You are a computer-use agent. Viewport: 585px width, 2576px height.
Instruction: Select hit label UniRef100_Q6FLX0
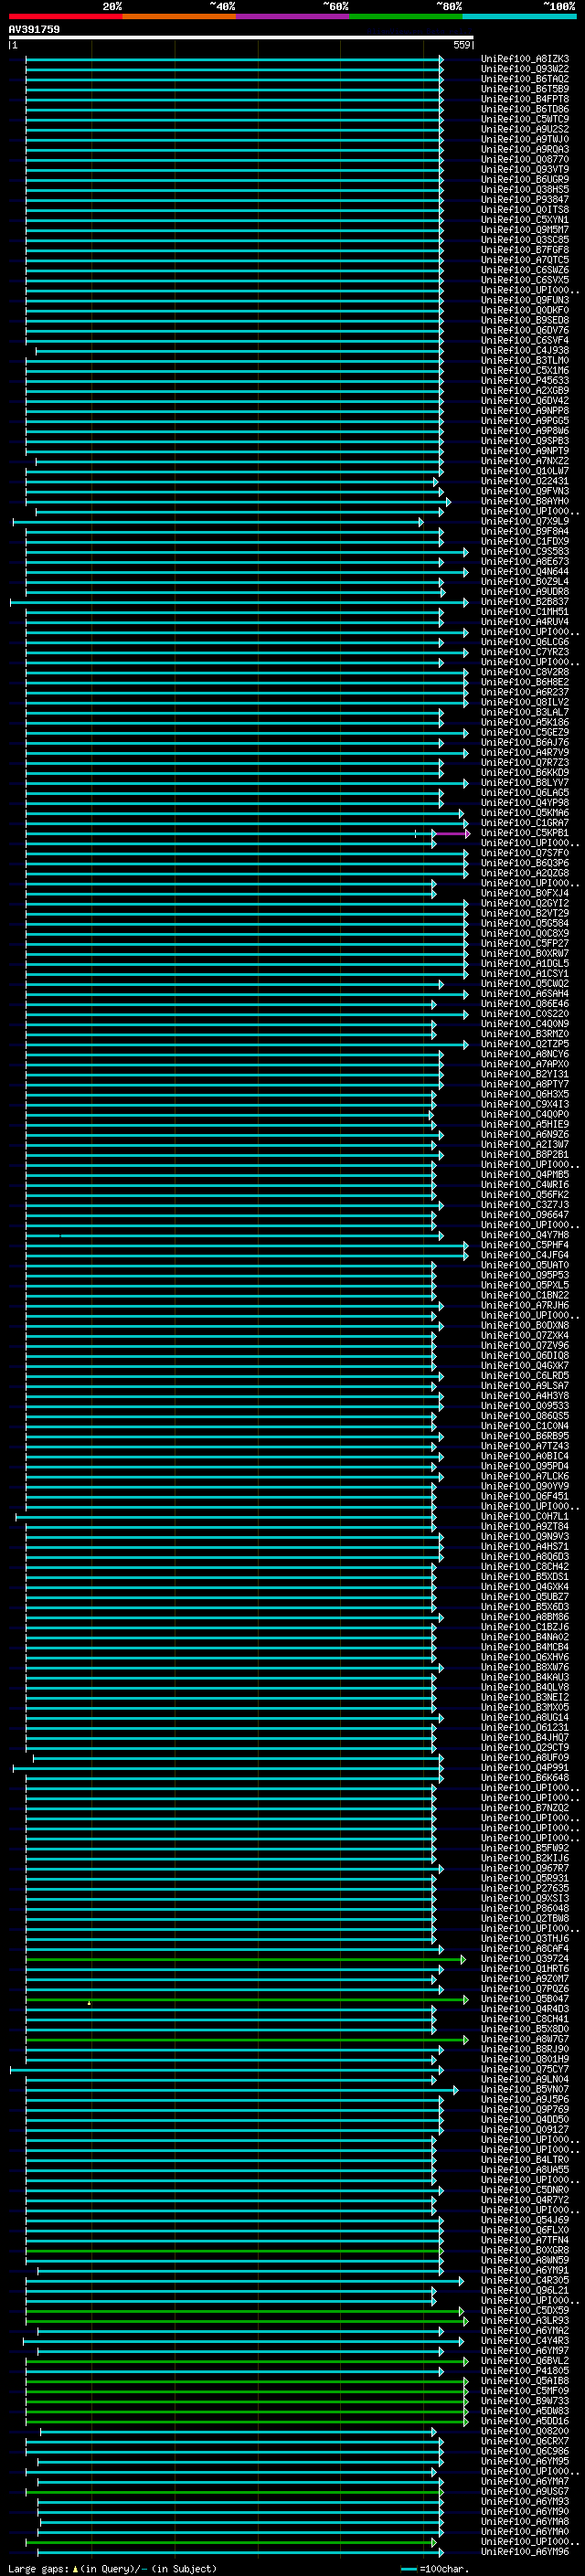524,2229
